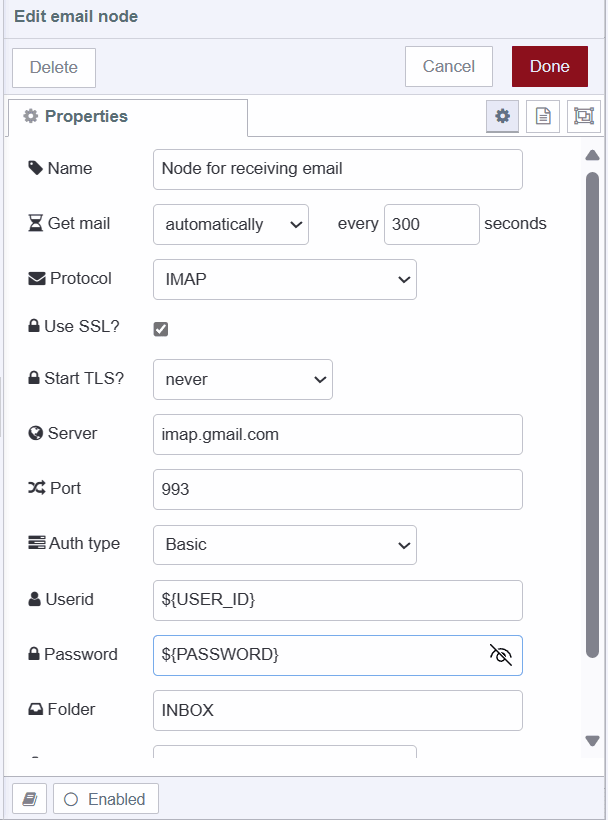This screenshot has height=820, width=608.
Task: Open the Appearance settings icon
Action: [x=583, y=115]
